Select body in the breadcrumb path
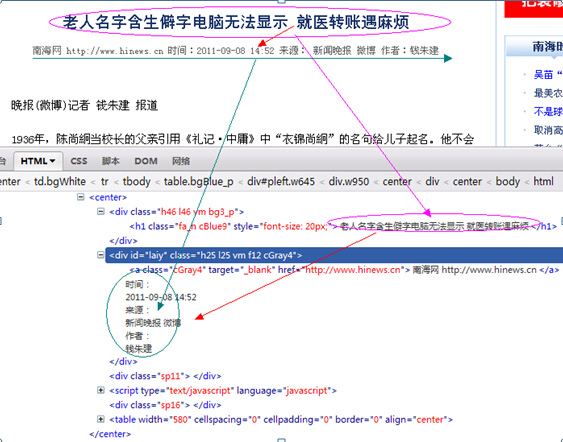Image resolution: width=563 pixels, height=442 pixels. (508, 182)
